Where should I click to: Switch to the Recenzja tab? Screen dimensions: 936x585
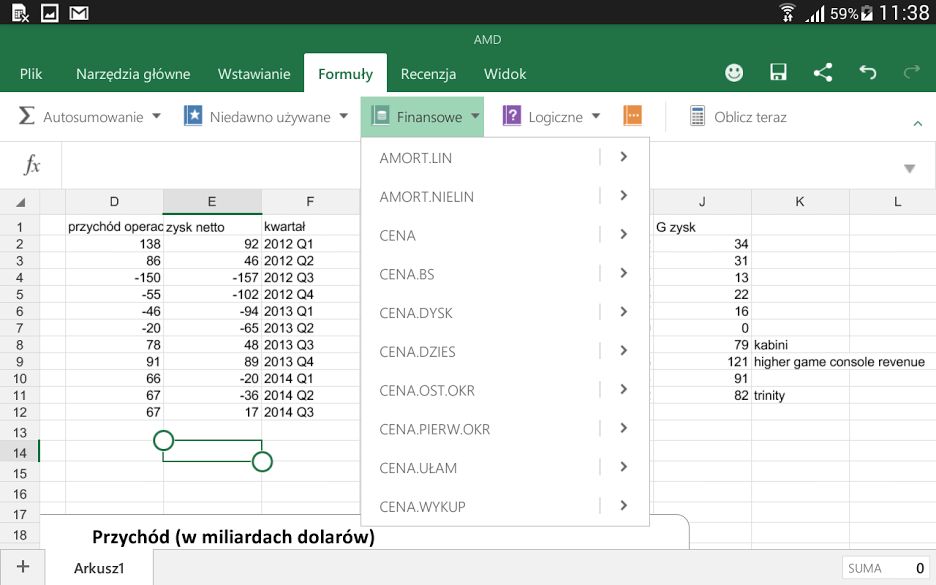[428, 73]
